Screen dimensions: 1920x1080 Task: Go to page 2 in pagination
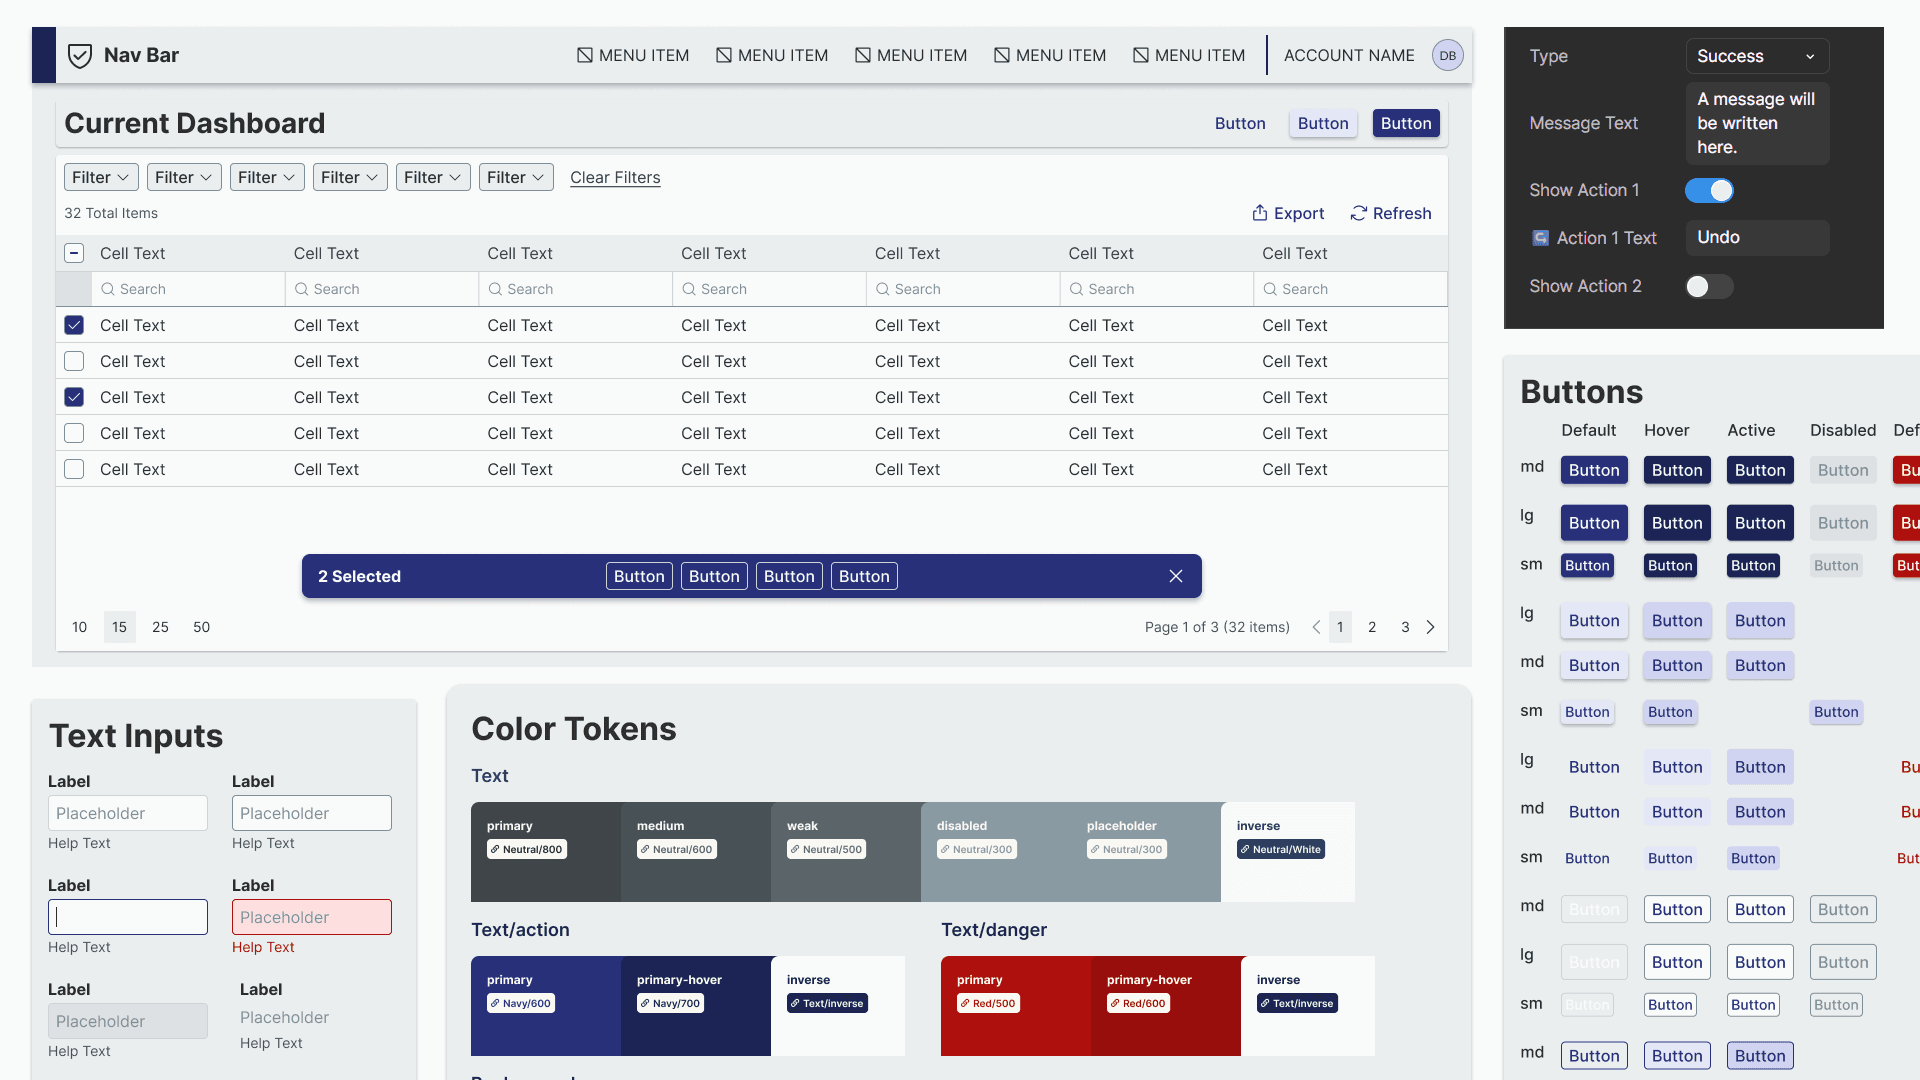coord(1372,627)
